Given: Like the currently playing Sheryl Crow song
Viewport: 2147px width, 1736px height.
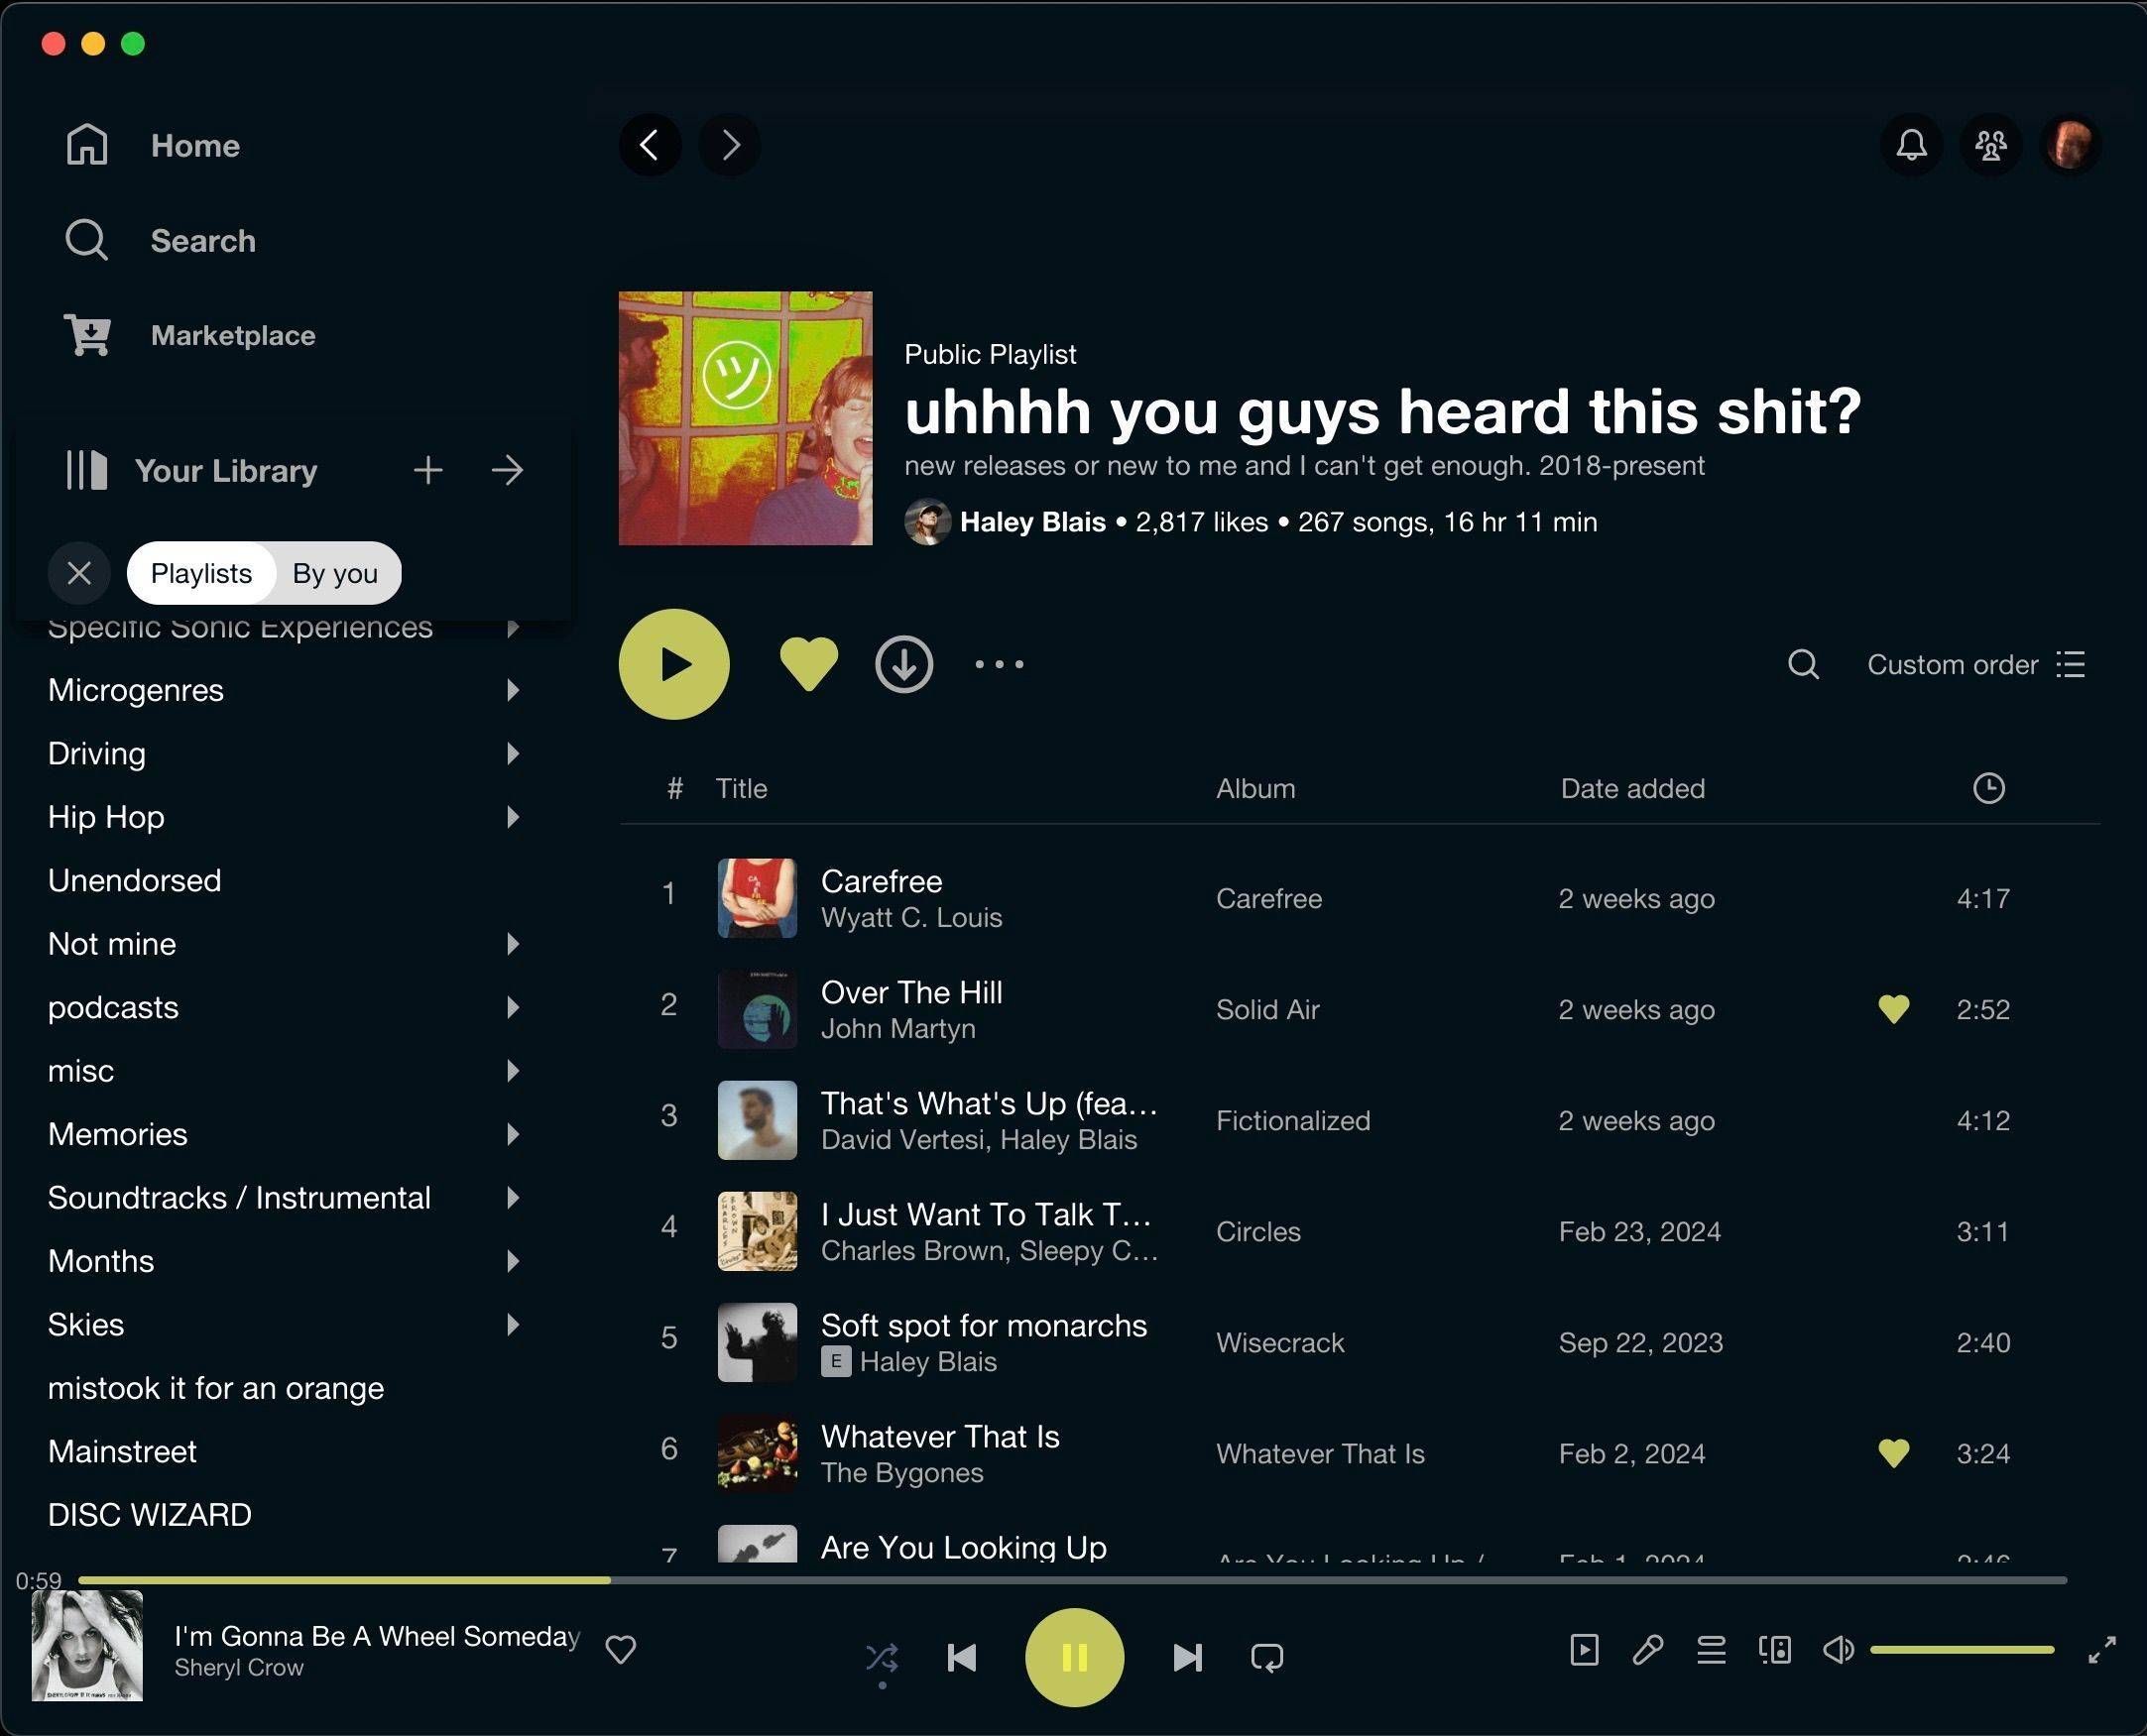Looking at the screenshot, I should 621,1649.
